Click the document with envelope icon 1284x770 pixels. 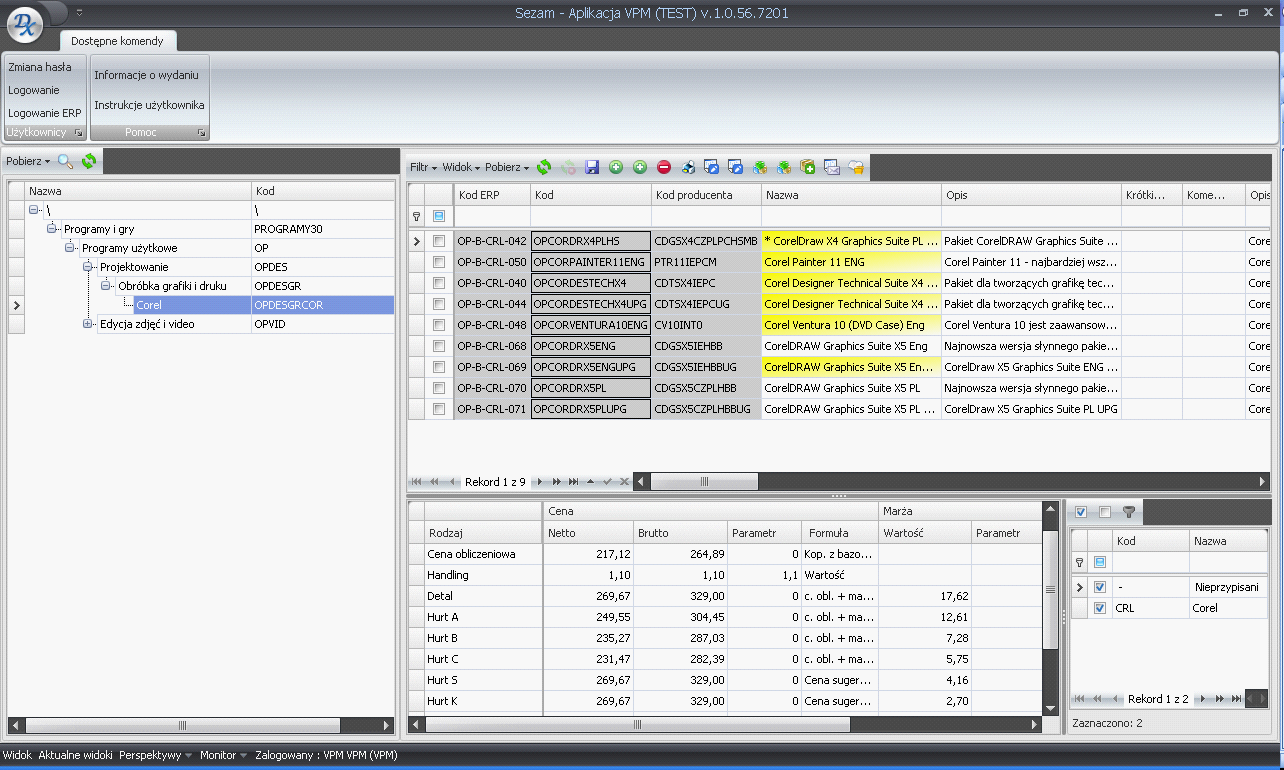(x=832, y=168)
